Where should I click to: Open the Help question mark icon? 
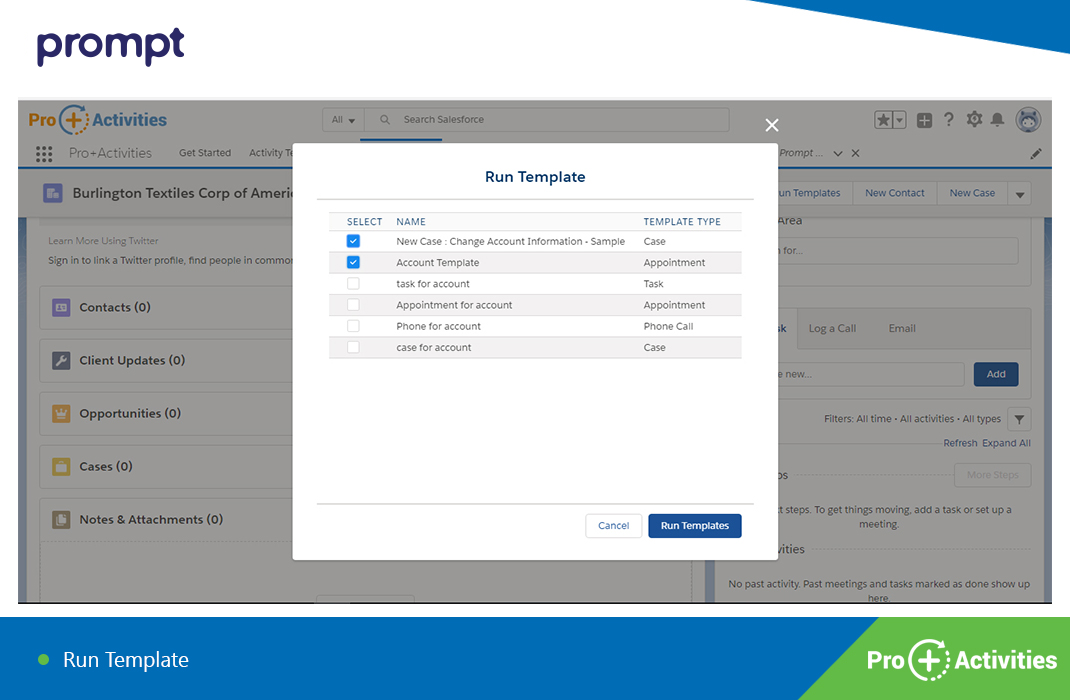point(949,120)
